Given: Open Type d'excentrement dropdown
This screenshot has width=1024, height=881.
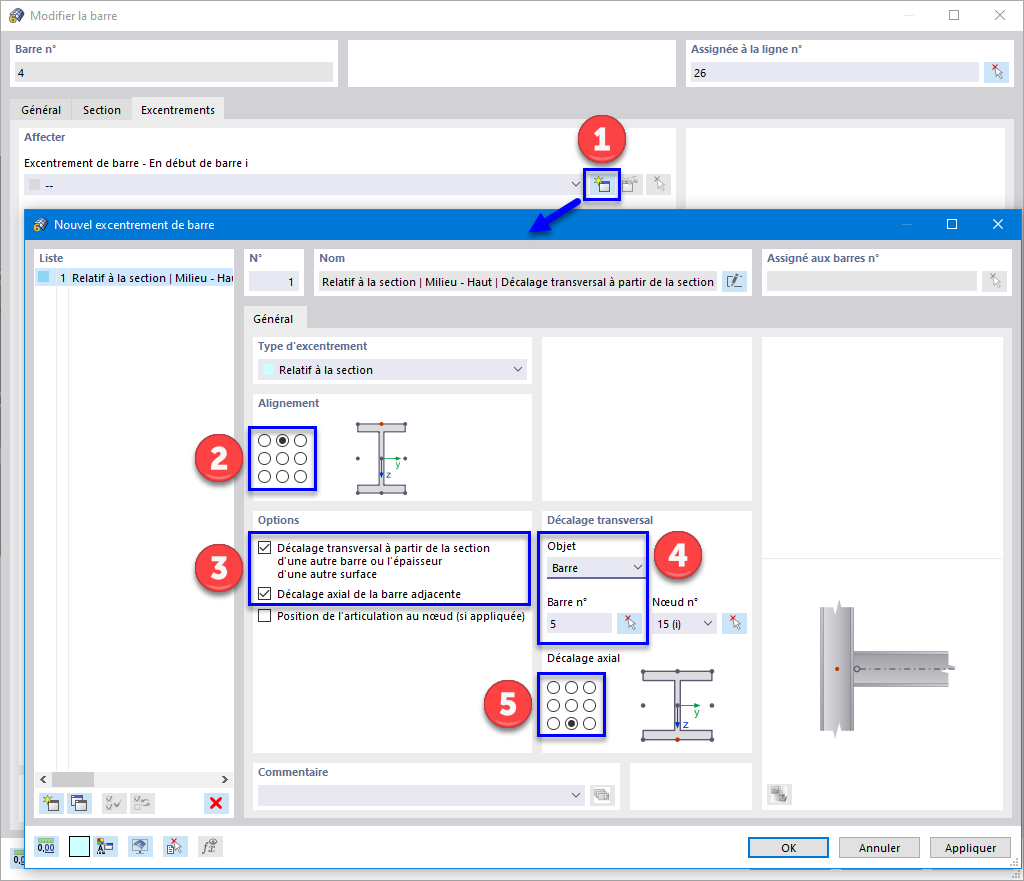Looking at the screenshot, I should (x=392, y=370).
